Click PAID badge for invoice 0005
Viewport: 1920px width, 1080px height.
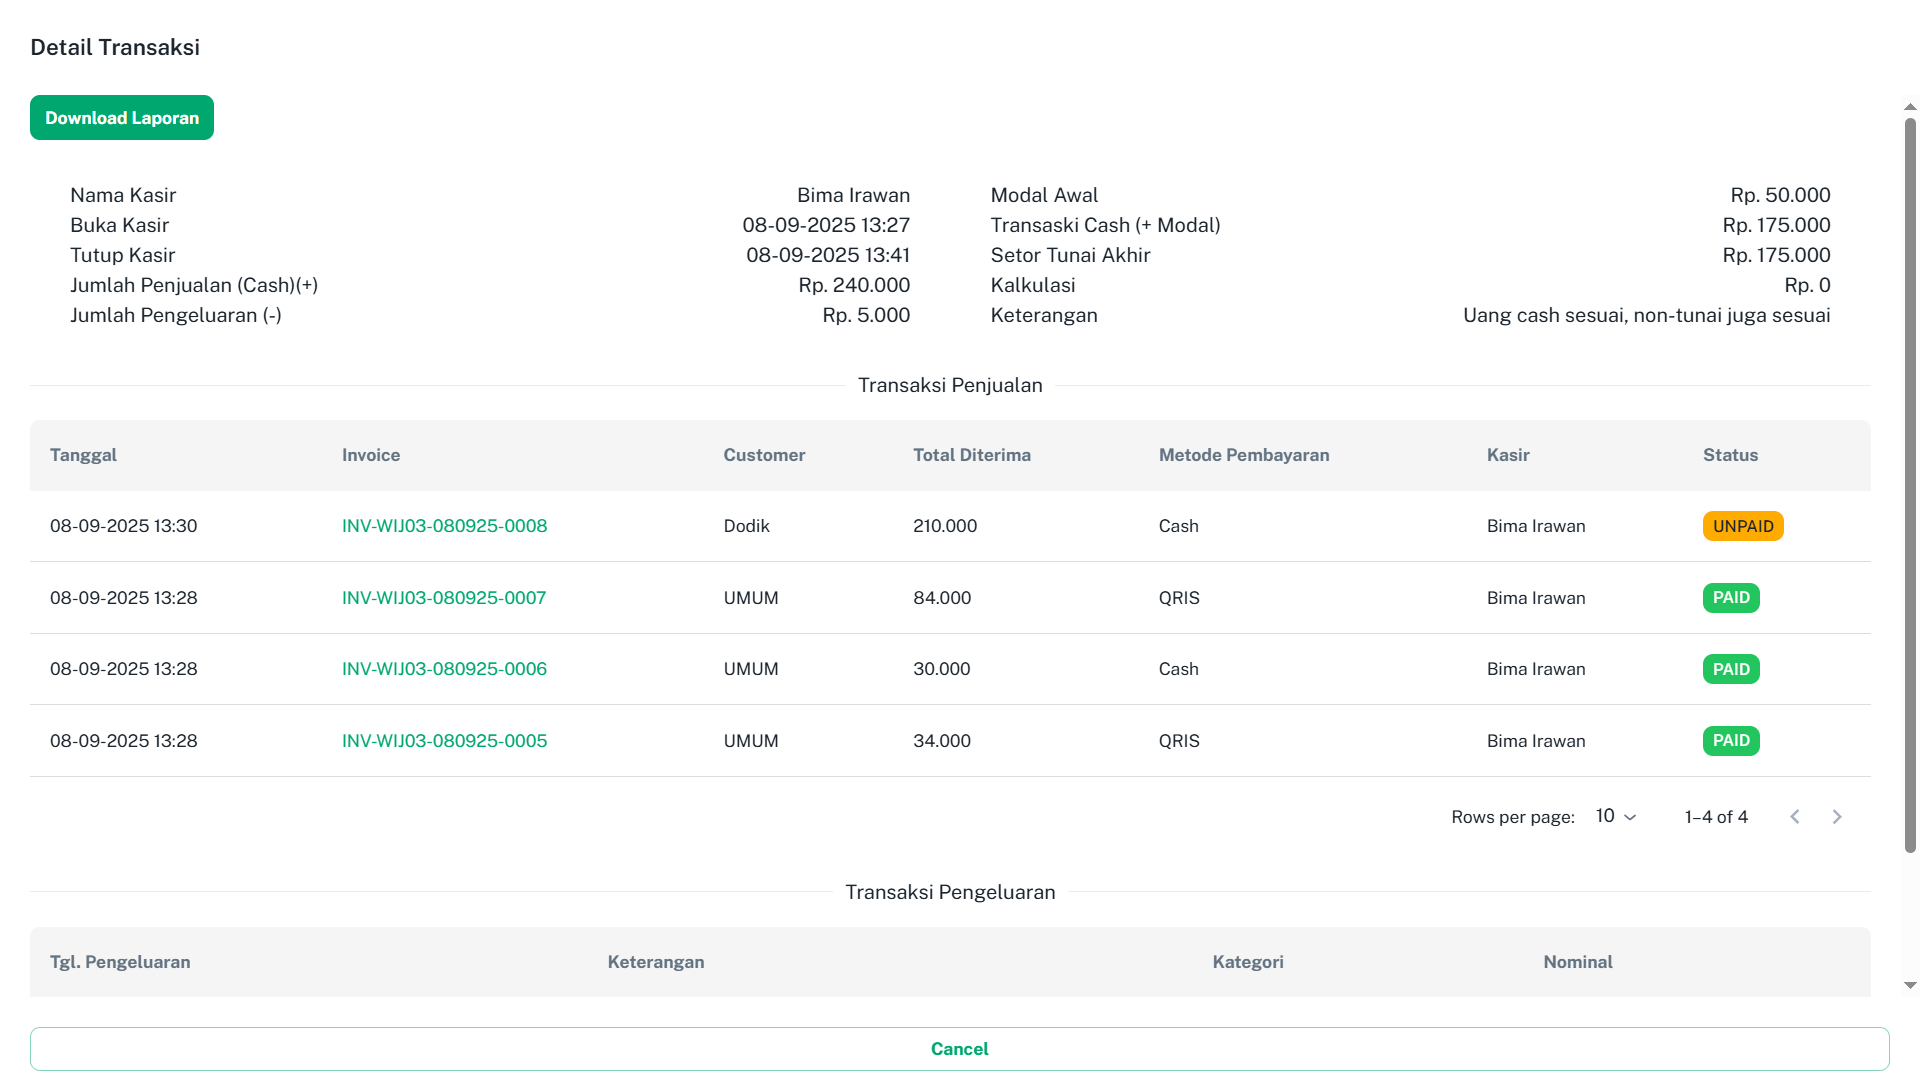click(x=1730, y=741)
